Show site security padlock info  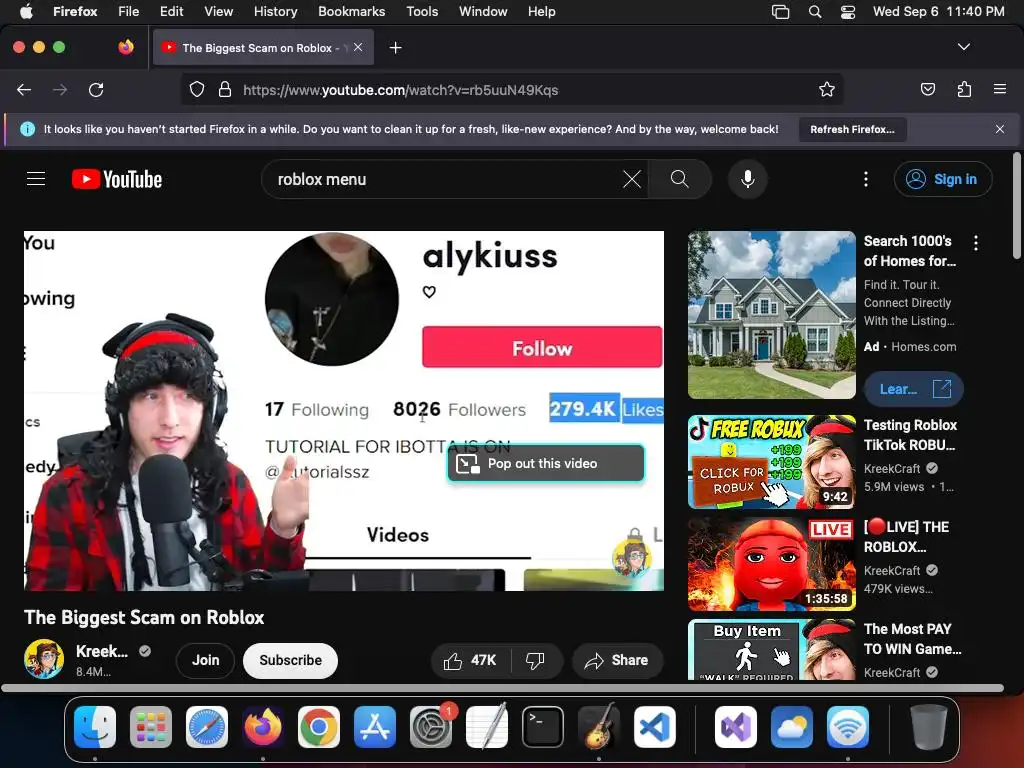pyautogui.click(x=225, y=89)
